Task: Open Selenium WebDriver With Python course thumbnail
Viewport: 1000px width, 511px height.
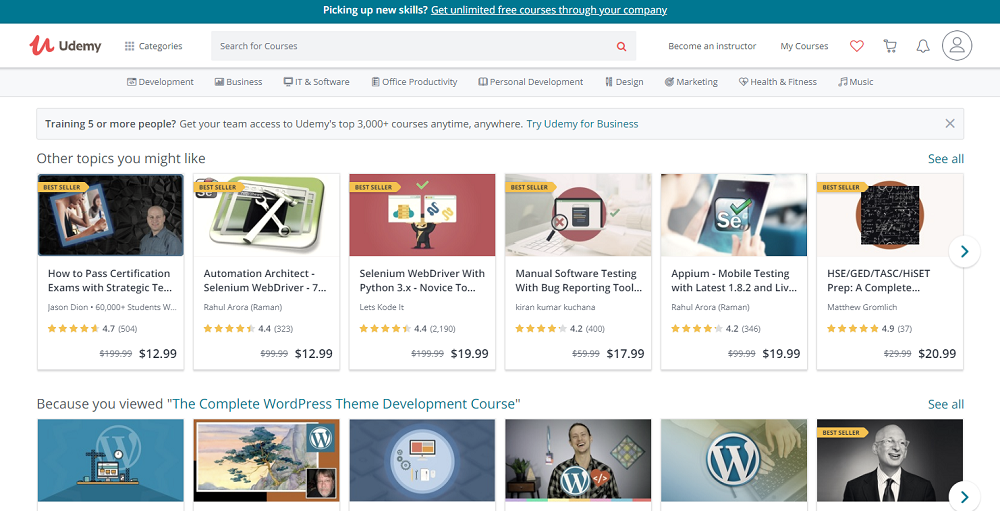Action: [x=422, y=215]
